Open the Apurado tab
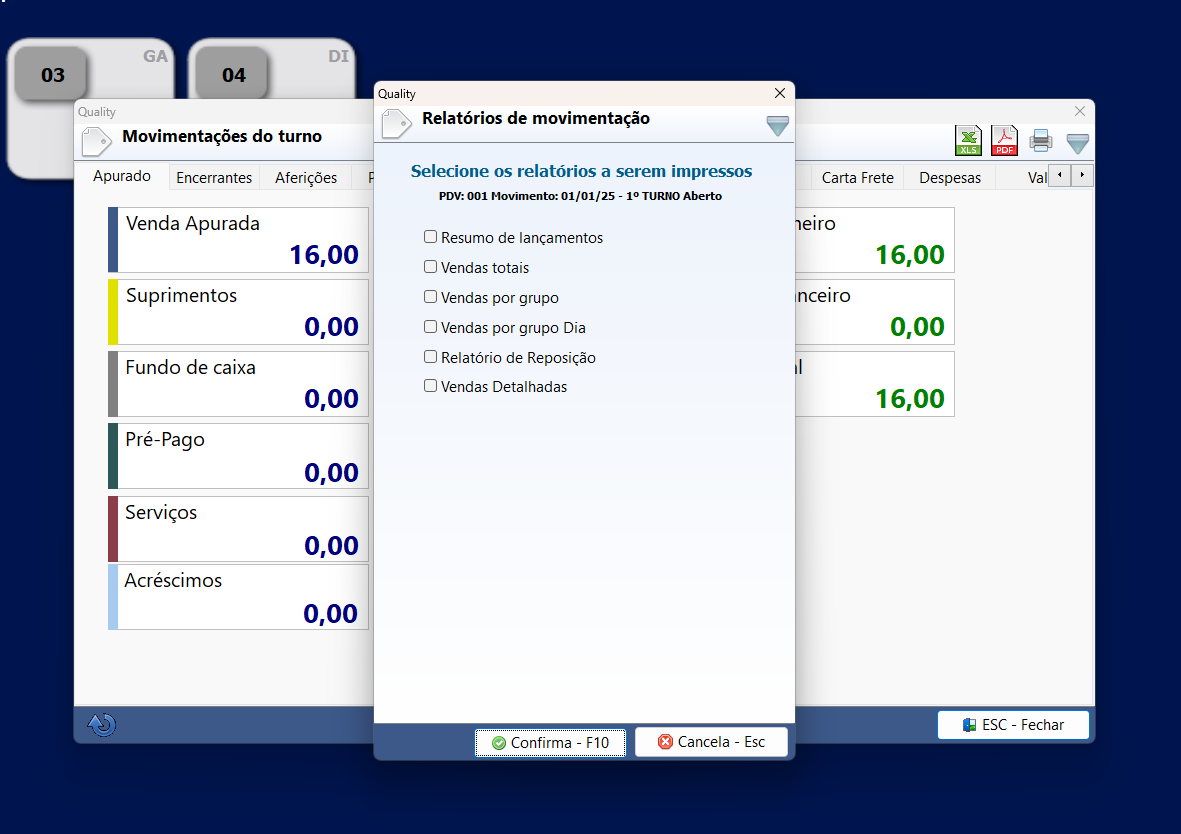The width and height of the screenshot is (1181, 834). [122, 176]
